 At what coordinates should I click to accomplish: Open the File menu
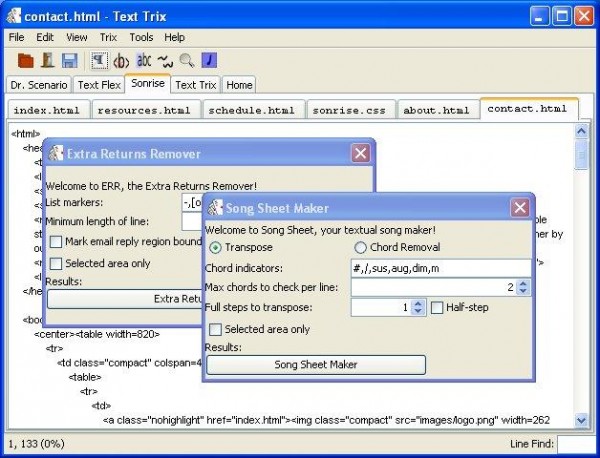[x=16, y=37]
